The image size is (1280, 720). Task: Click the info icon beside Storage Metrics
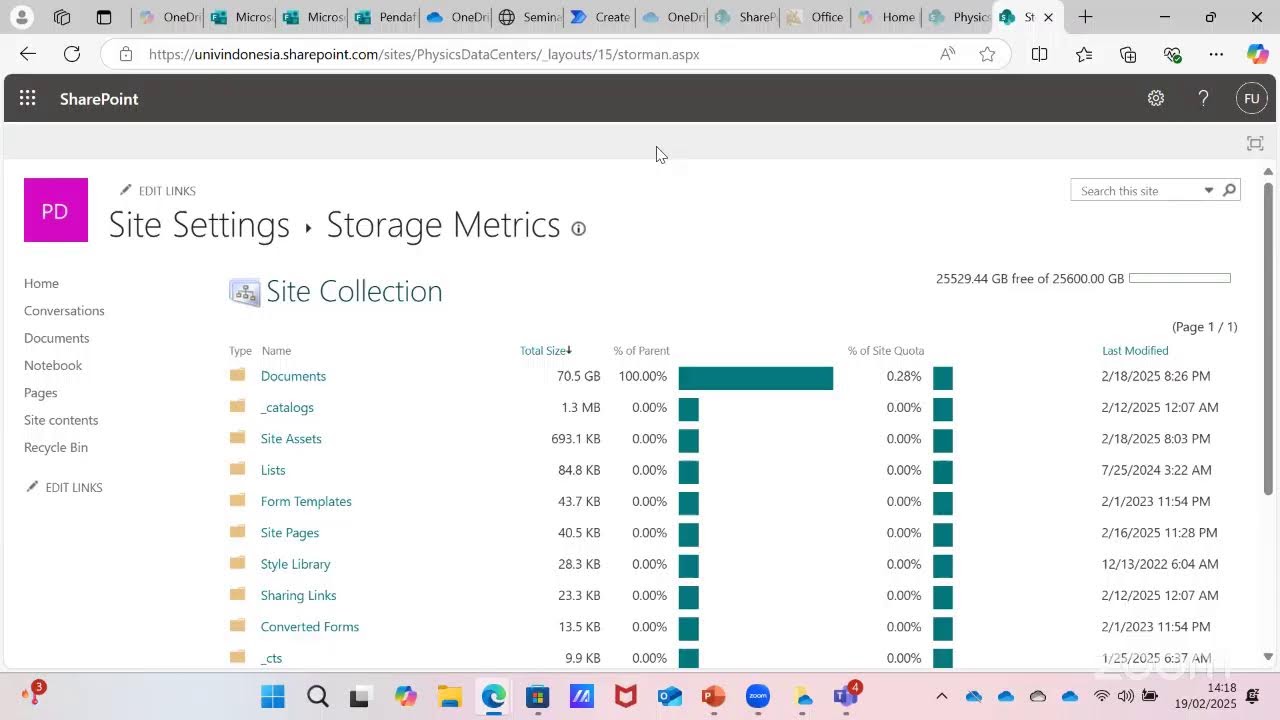578,229
